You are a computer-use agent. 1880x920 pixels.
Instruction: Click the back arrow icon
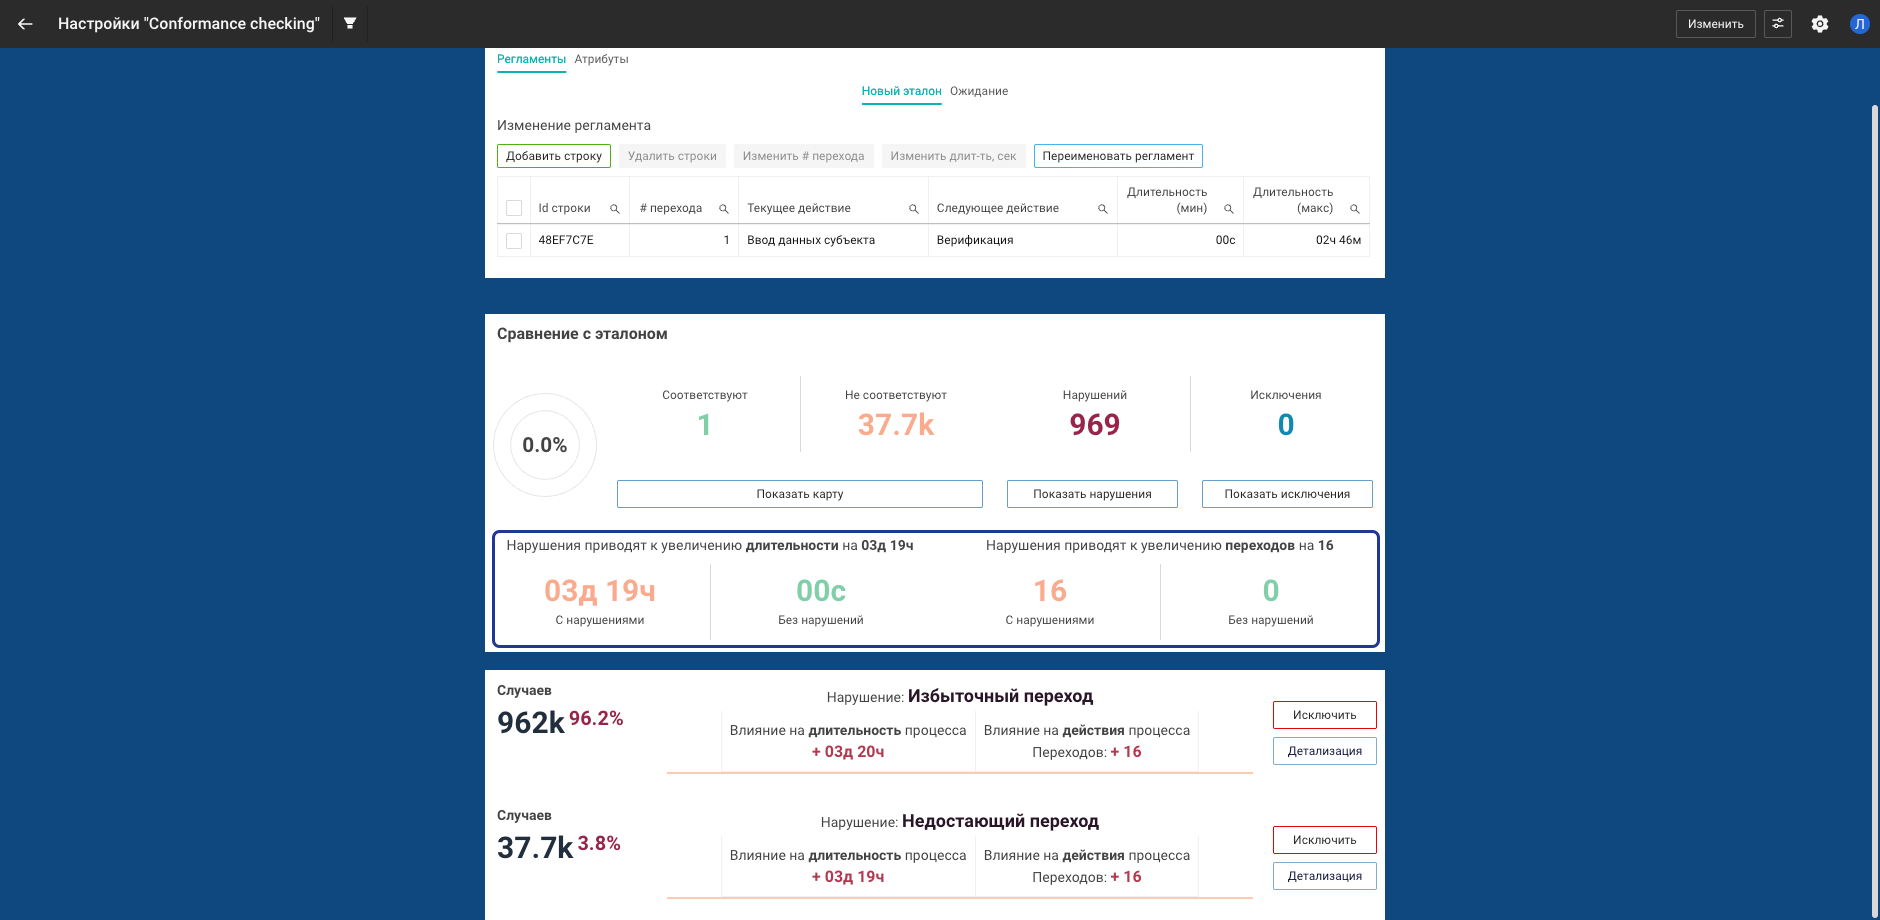pos(25,24)
